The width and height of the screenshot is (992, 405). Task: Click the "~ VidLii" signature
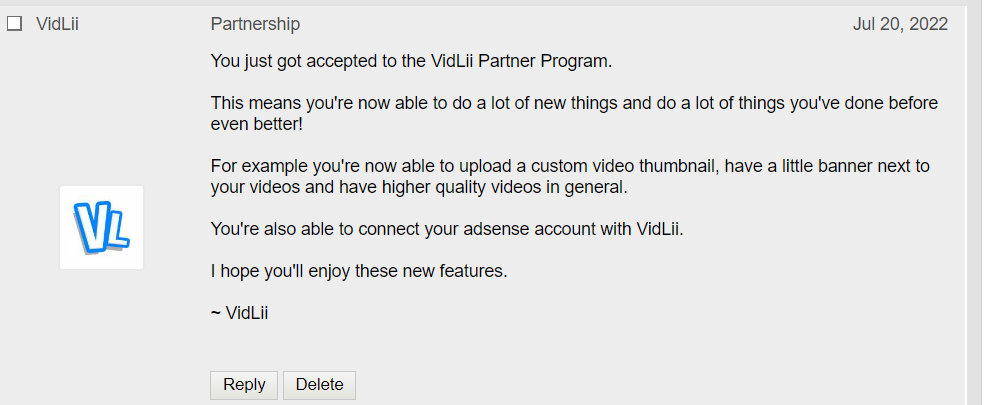[x=240, y=313]
